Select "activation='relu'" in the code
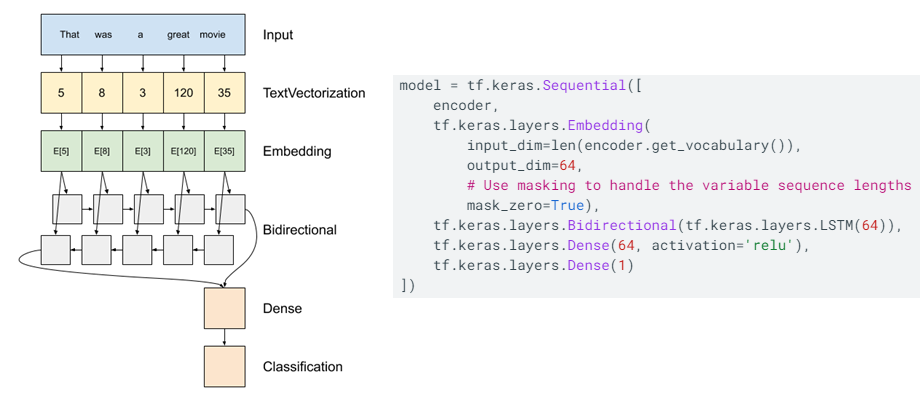The image size is (920, 396). coord(722,246)
